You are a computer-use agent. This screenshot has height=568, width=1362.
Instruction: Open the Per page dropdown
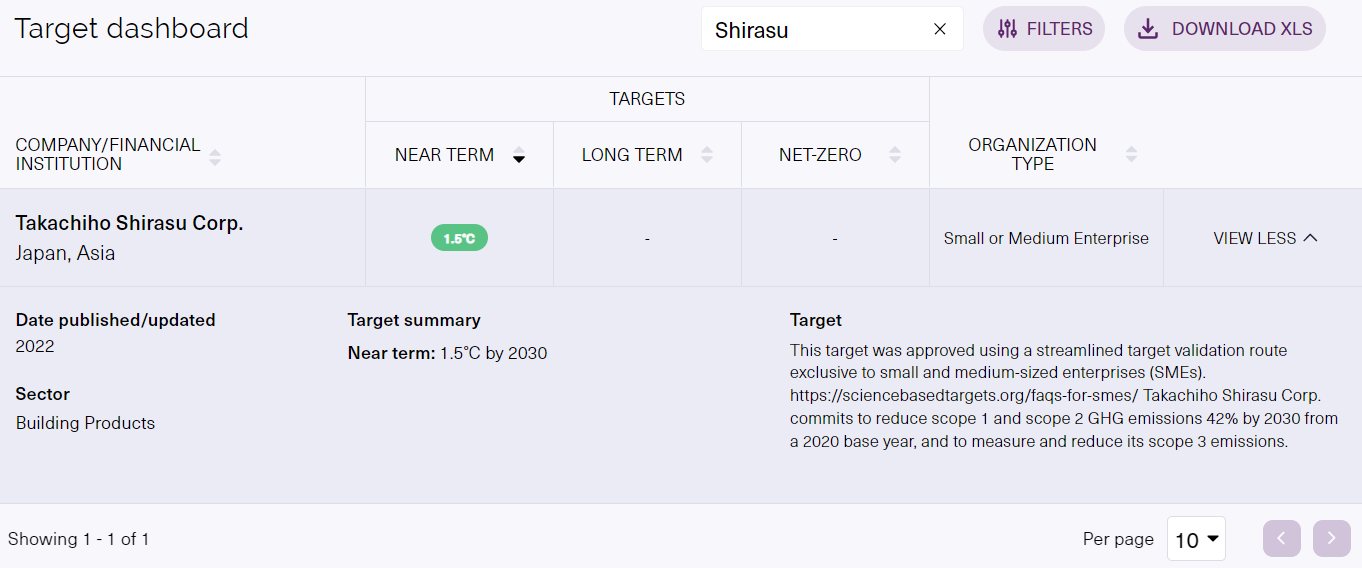pyautogui.click(x=1196, y=539)
